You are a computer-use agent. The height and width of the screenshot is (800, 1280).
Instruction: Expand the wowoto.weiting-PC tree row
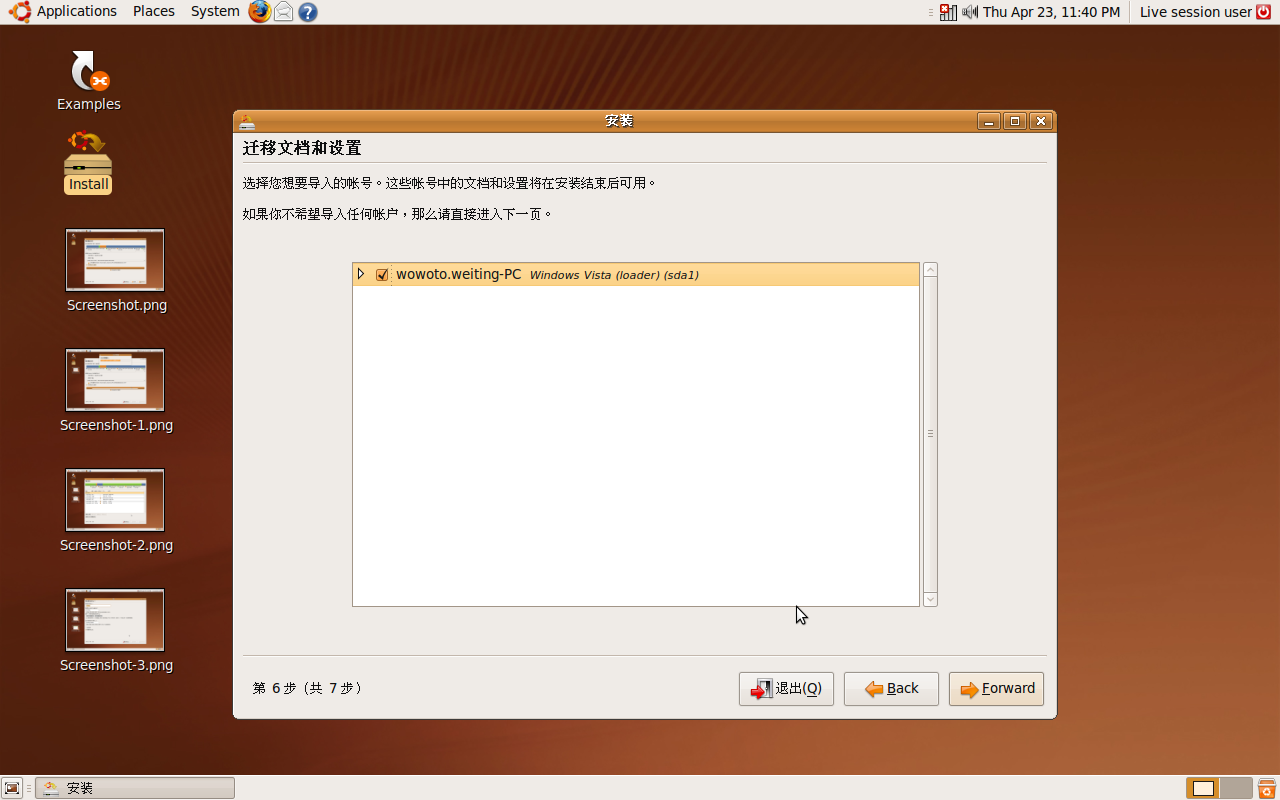pyautogui.click(x=361, y=274)
